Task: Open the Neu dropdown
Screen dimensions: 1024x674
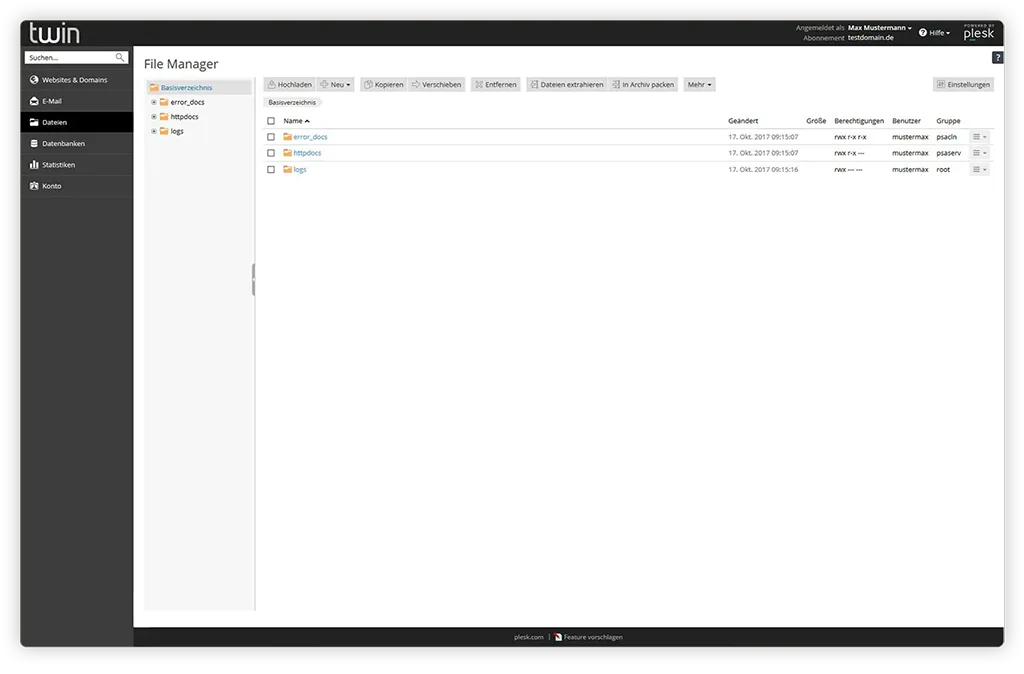Action: [336, 84]
